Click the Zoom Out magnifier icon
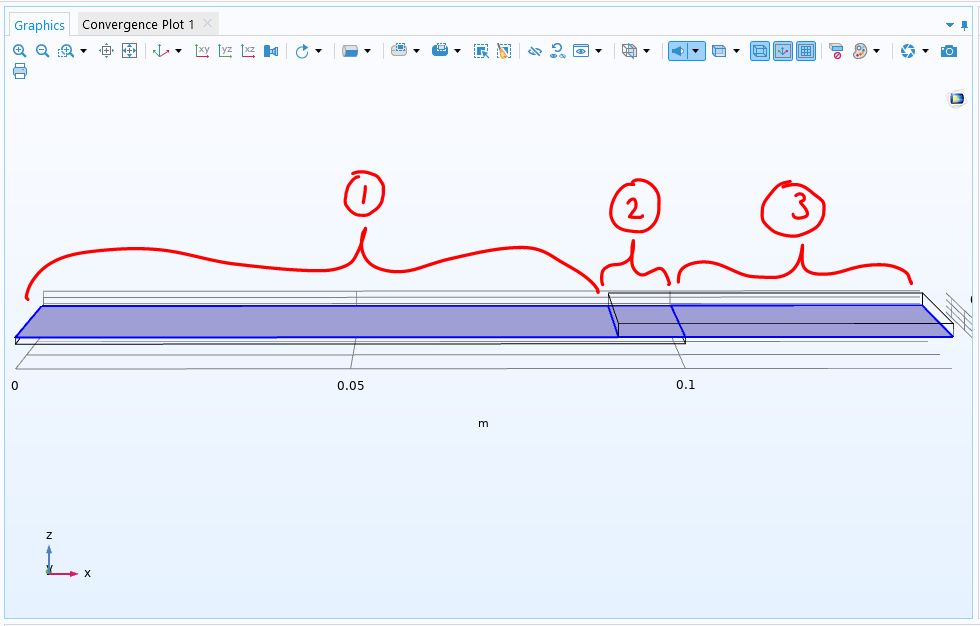980x626 pixels. click(x=42, y=51)
